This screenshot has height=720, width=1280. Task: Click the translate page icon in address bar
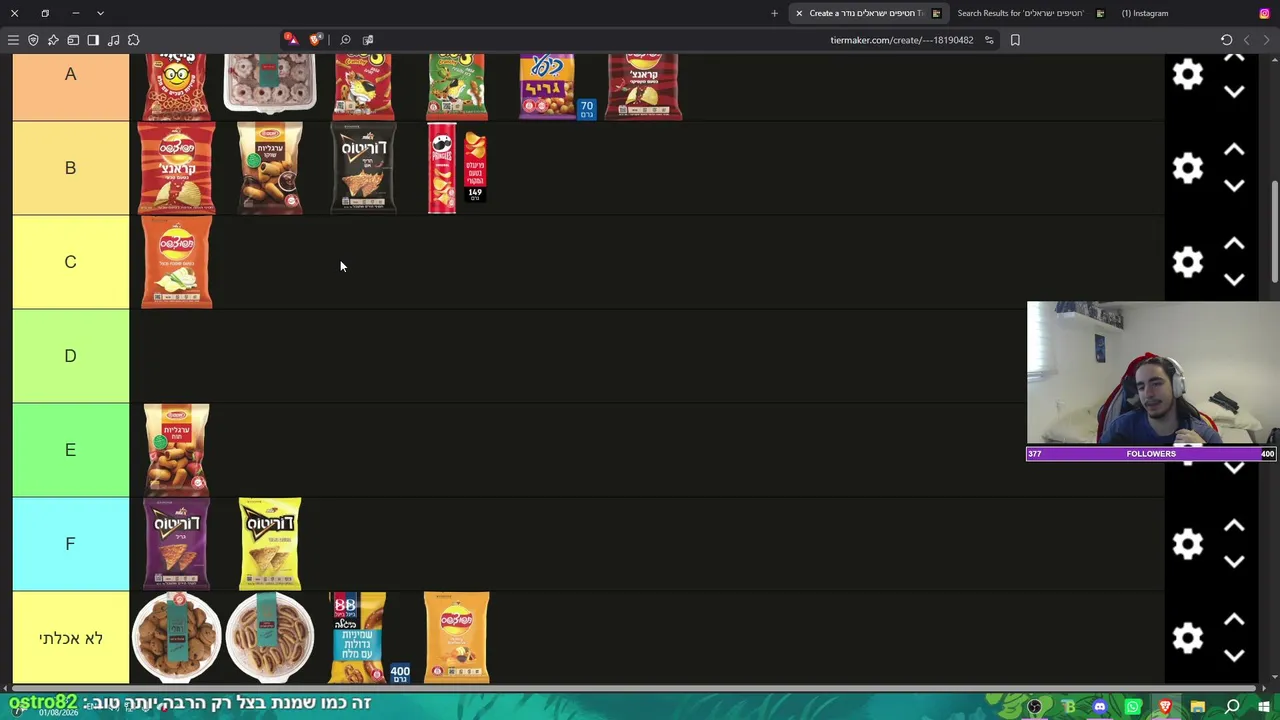pyautogui.click(x=368, y=40)
